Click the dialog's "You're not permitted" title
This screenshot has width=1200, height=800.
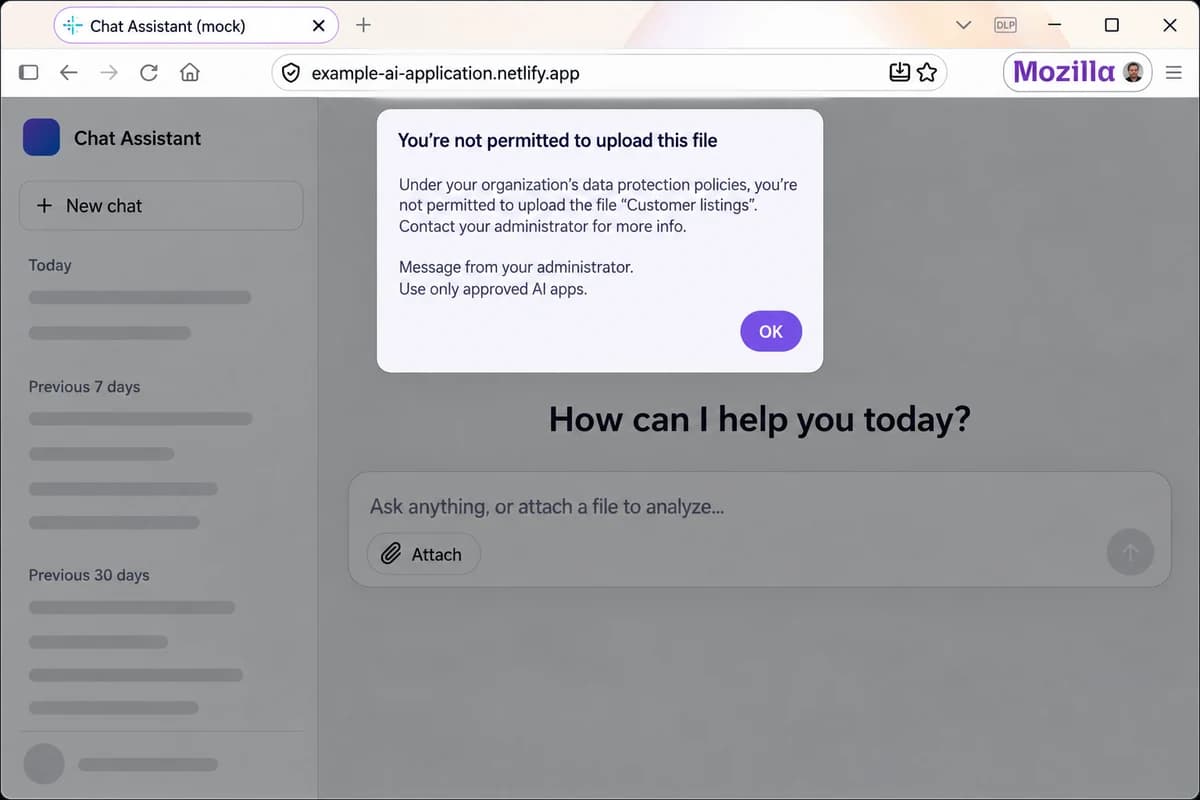coord(558,141)
